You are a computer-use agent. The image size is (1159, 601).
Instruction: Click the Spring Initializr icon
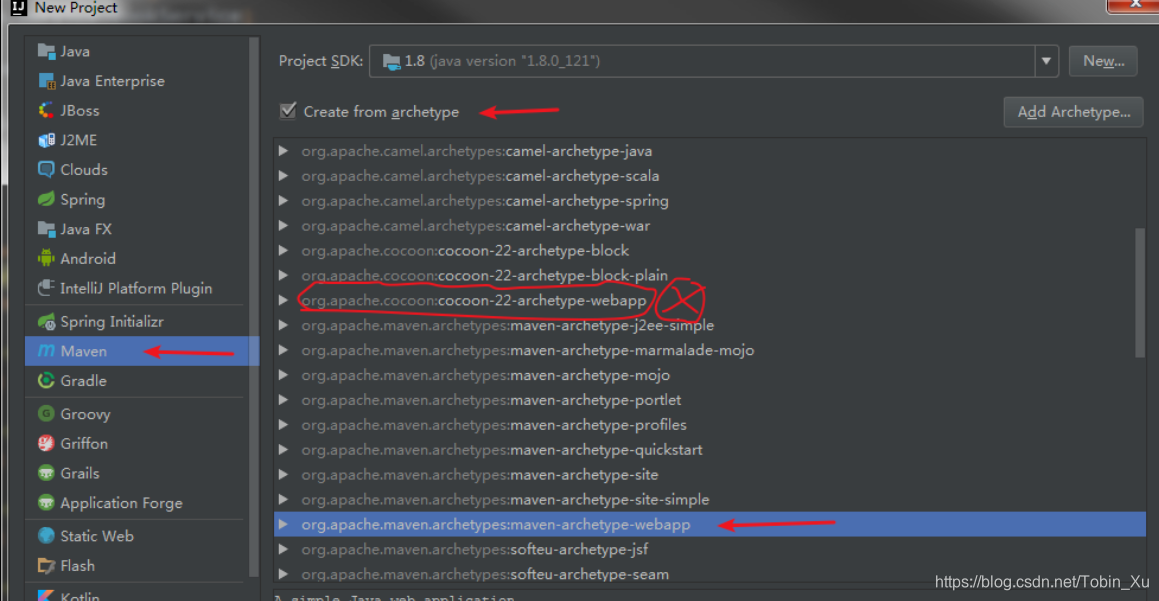tap(46, 322)
